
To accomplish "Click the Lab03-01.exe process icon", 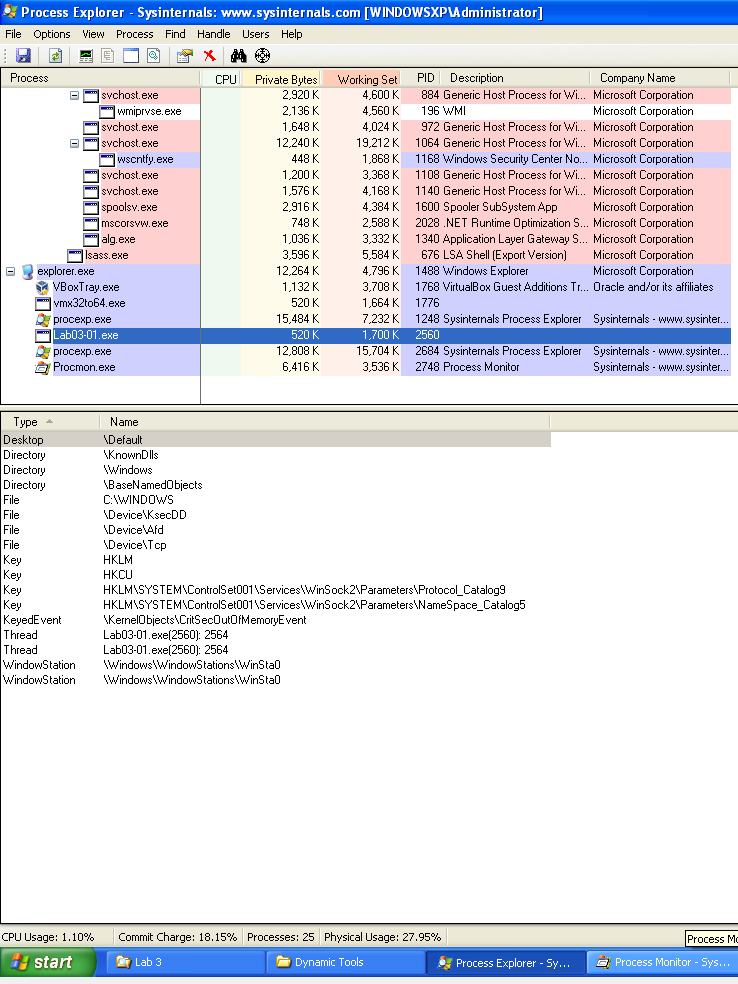I will [x=43, y=335].
